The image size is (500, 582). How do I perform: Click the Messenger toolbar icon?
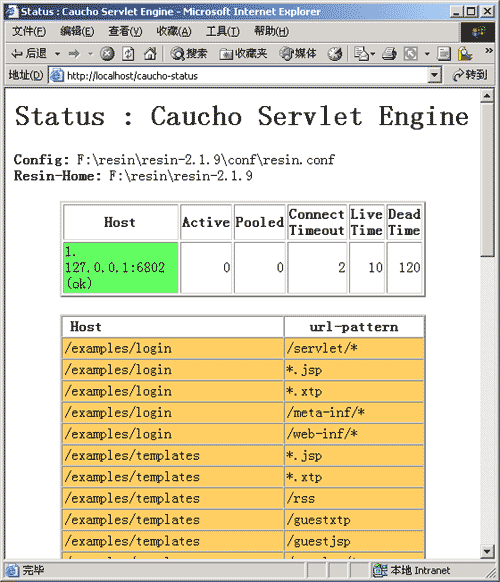click(465, 54)
